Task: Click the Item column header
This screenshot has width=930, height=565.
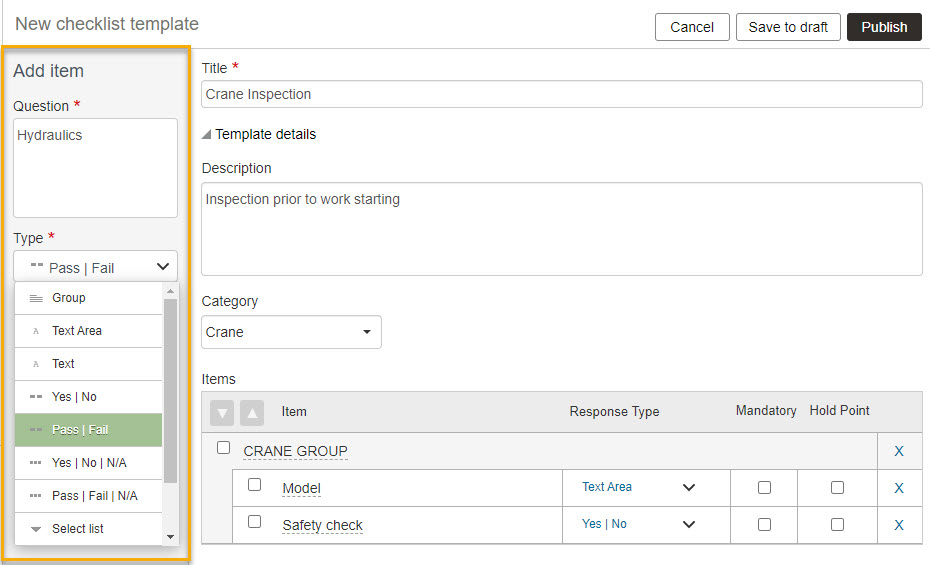Action: click(294, 411)
